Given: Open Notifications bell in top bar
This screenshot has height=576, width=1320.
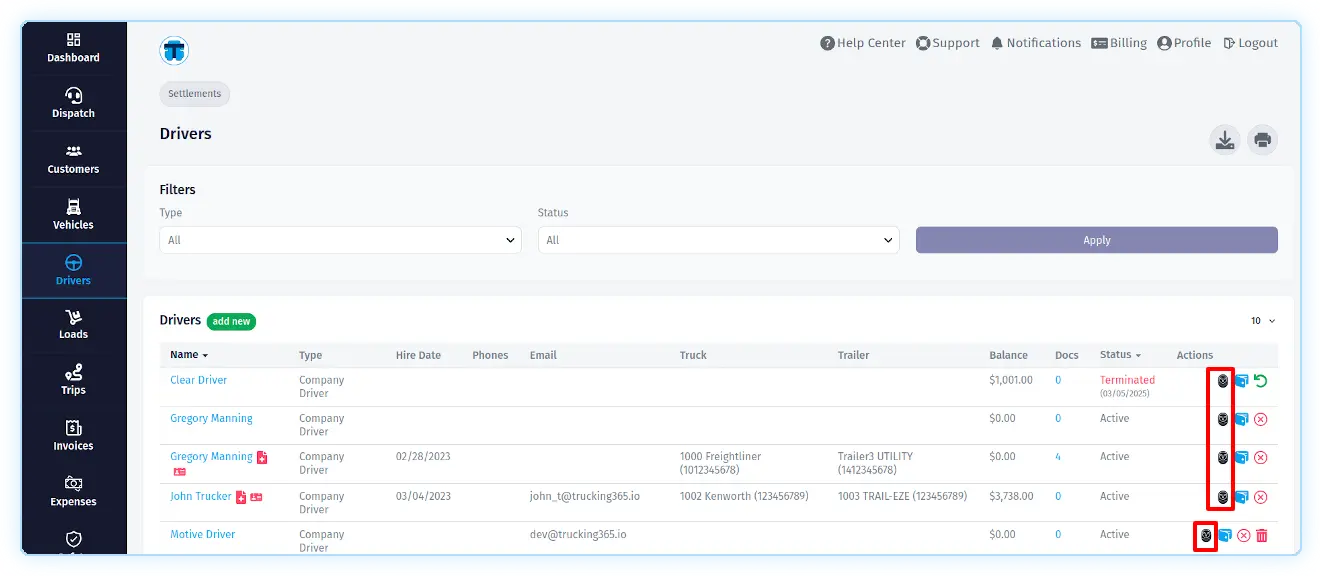Looking at the screenshot, I should (x=1035, y=43).
